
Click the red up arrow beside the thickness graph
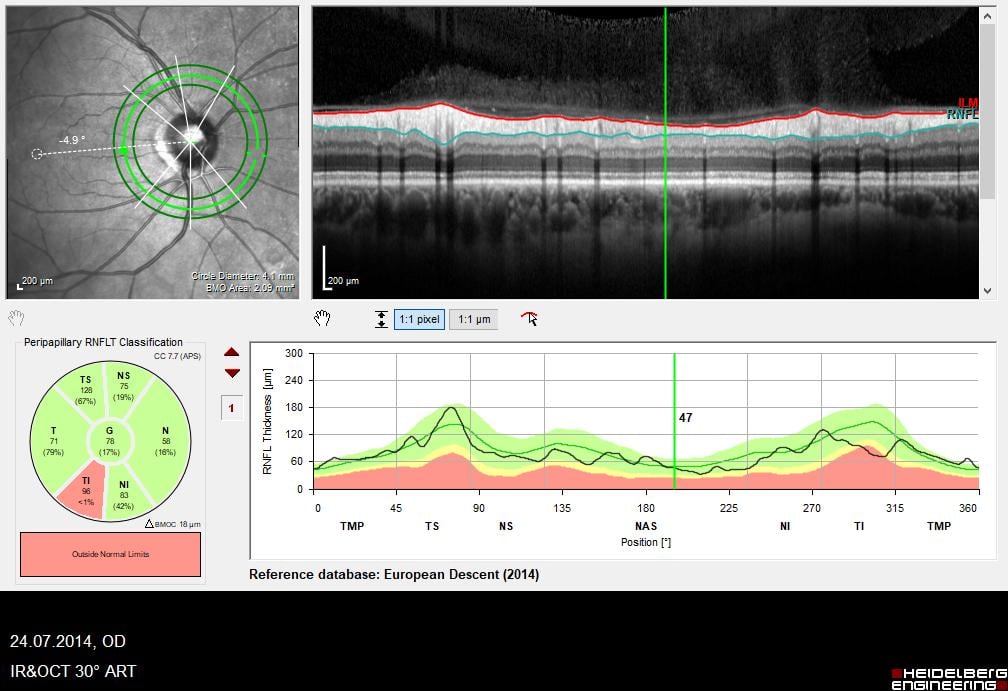point(232,352)
